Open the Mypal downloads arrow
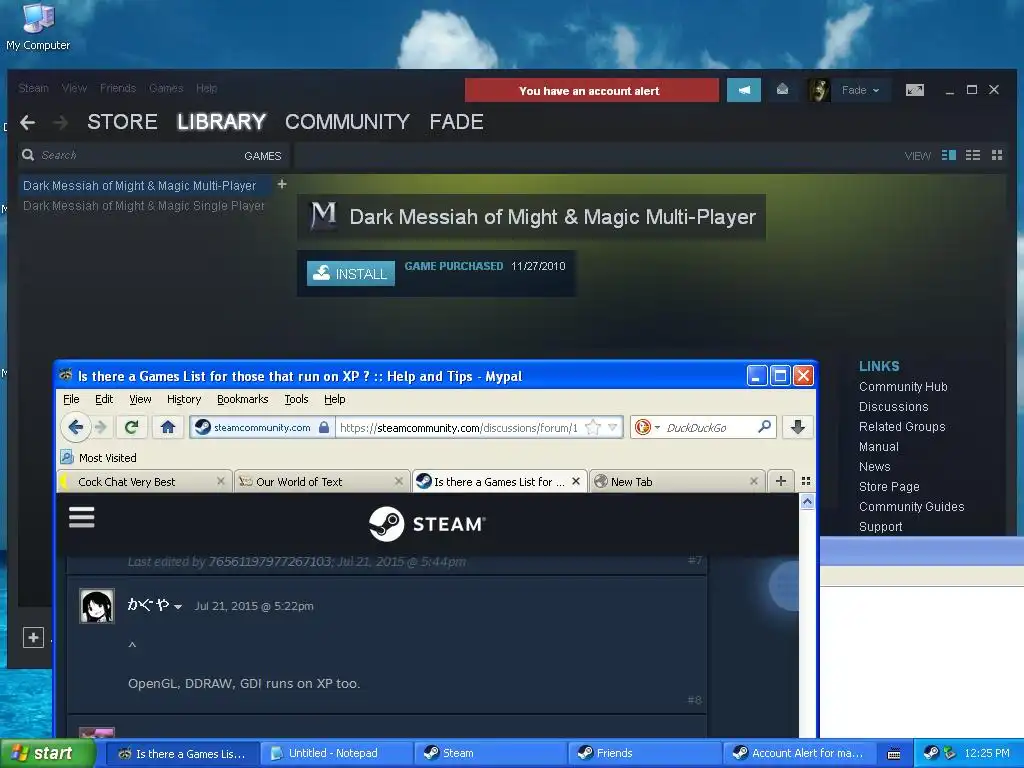This screenshot has height=768, width=1024. [x=797, y=427]
